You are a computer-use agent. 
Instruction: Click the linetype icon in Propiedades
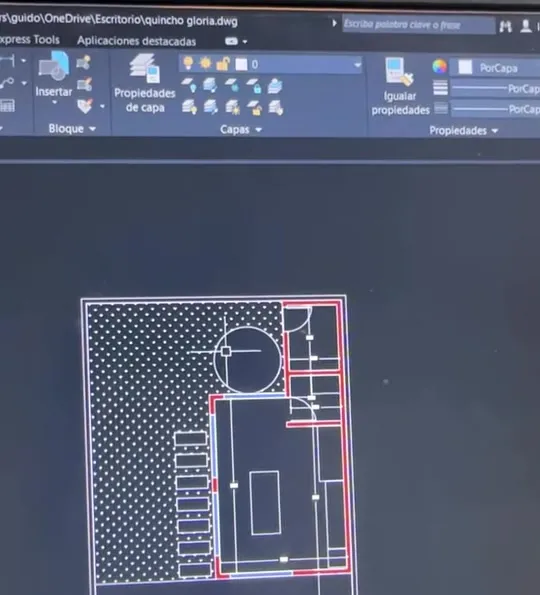click(441, 109)
